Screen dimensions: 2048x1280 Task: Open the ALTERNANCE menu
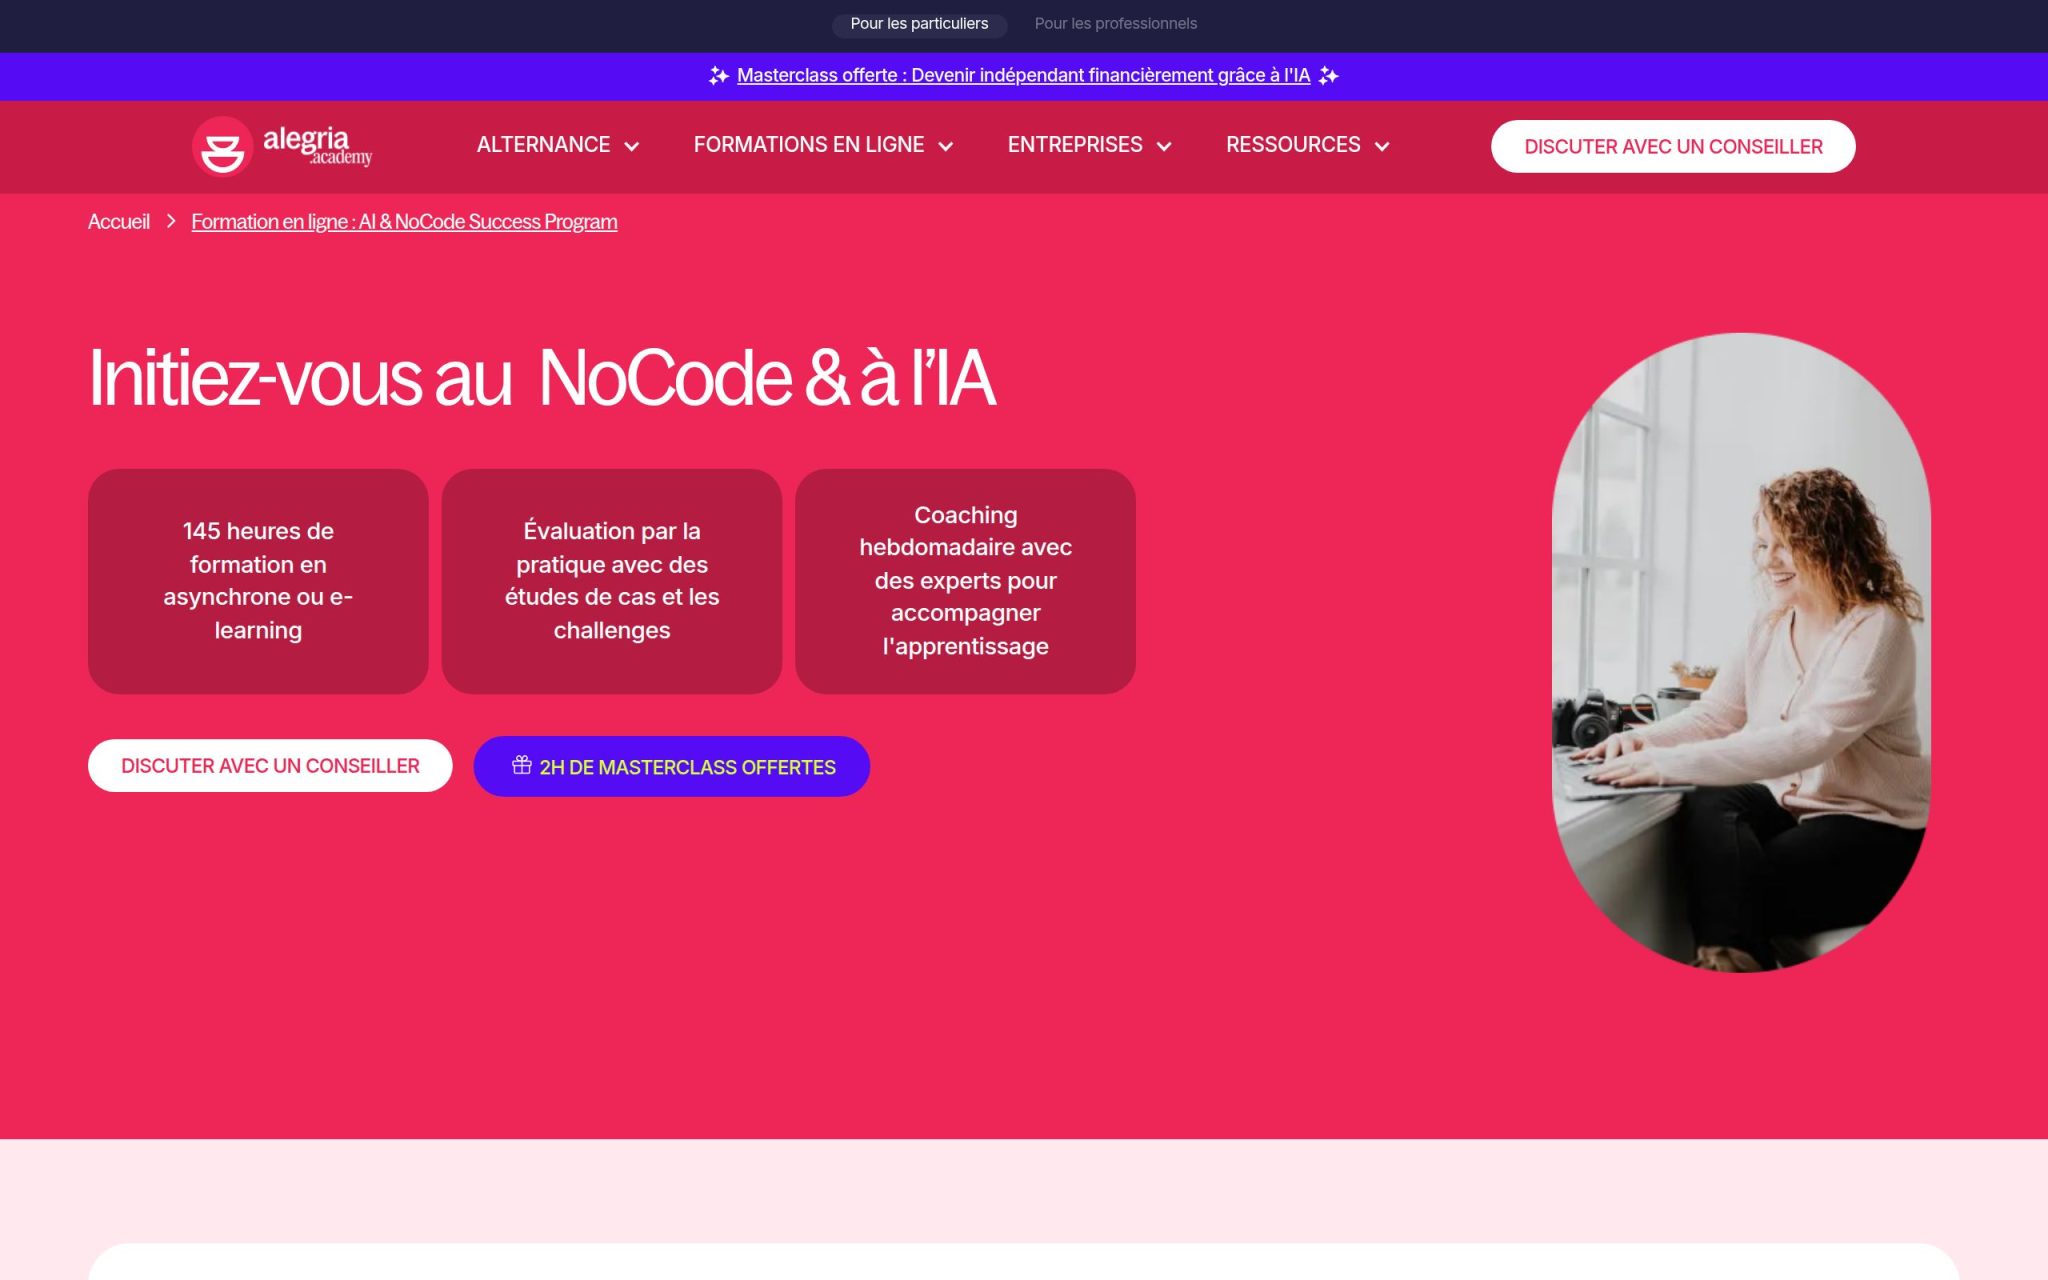543,145
